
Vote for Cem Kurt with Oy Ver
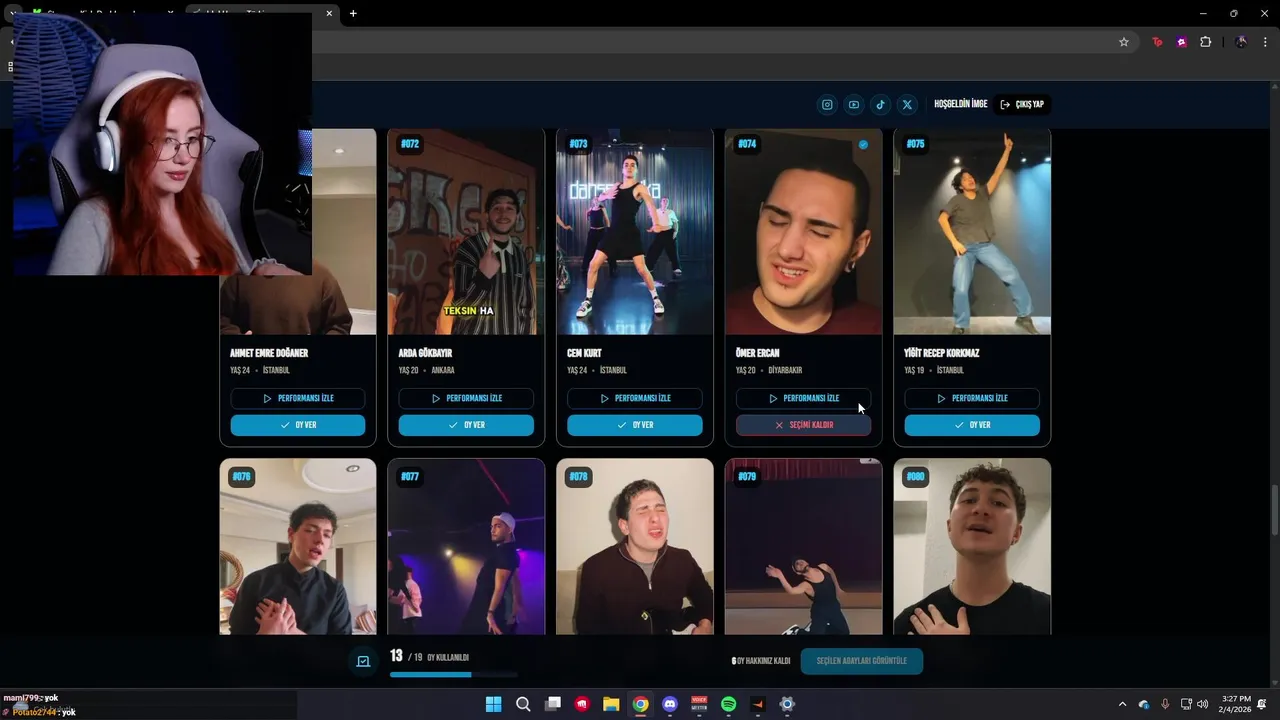coord(634,425)
